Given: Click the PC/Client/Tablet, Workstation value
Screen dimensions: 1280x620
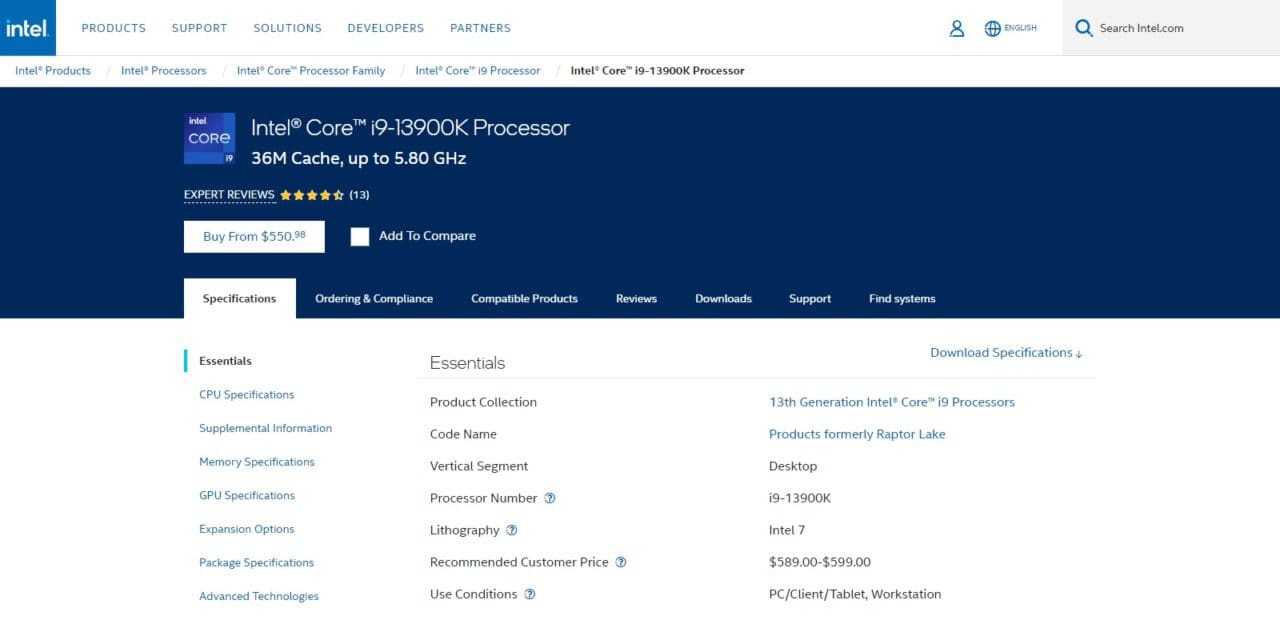Looking at the screenshot, I should [855, 594].
